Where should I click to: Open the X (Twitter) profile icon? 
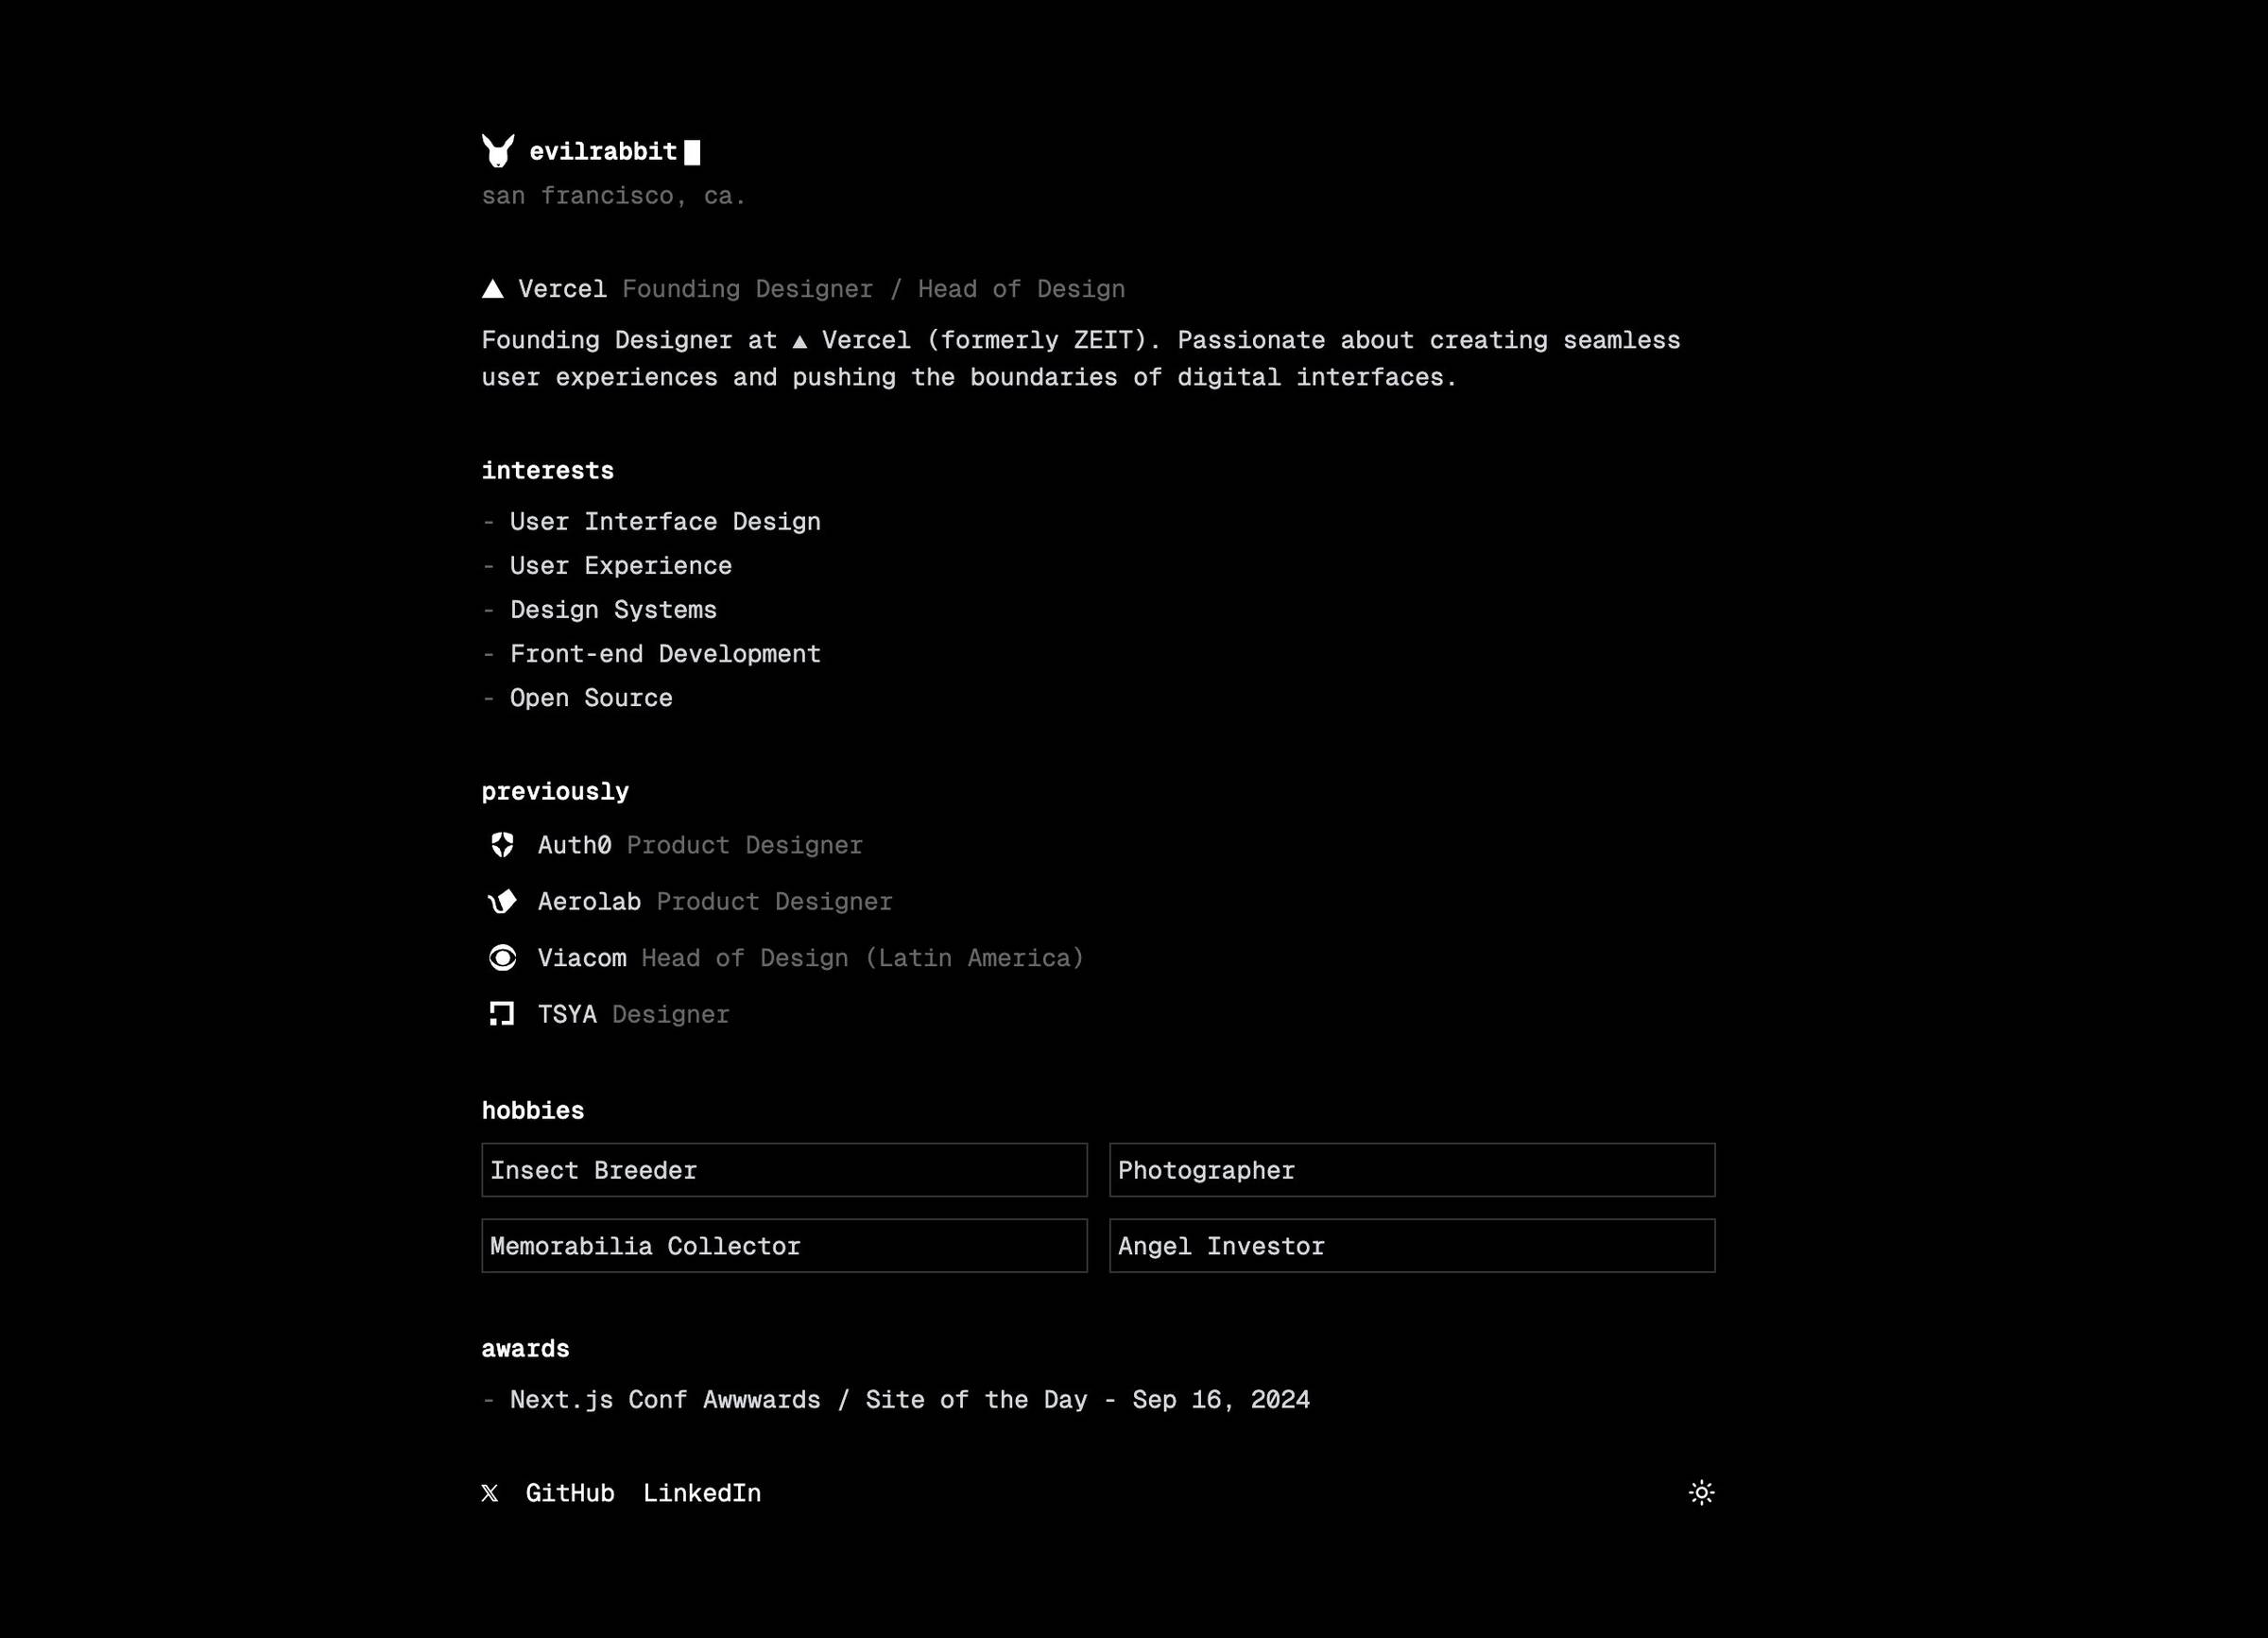click(x=490, y=1493)
